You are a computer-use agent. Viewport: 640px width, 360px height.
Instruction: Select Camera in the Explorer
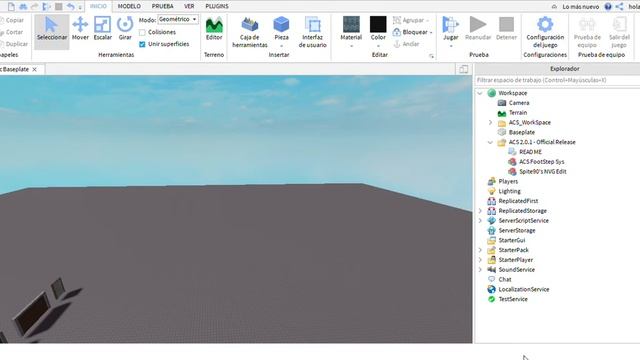pyautogui.click(x=519, y=103)
